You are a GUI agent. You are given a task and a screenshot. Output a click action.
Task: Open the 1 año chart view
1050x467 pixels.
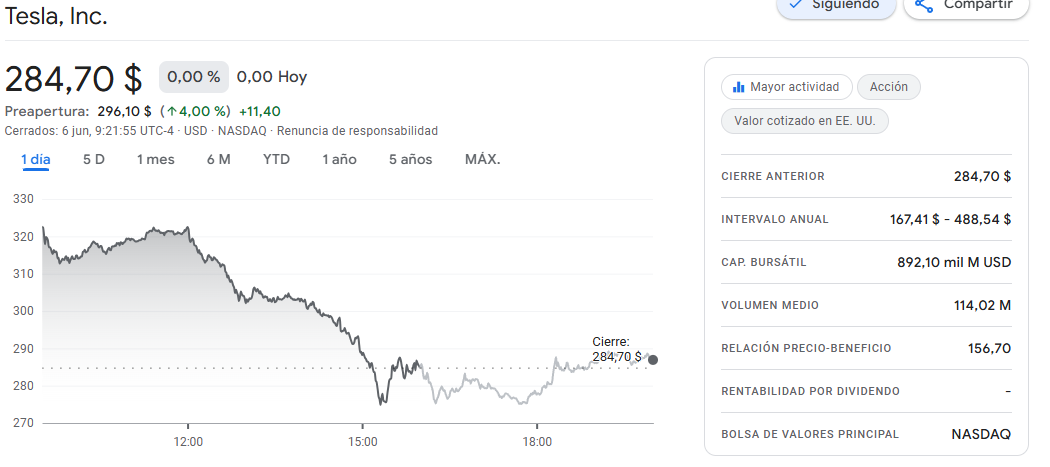(339, 159)
